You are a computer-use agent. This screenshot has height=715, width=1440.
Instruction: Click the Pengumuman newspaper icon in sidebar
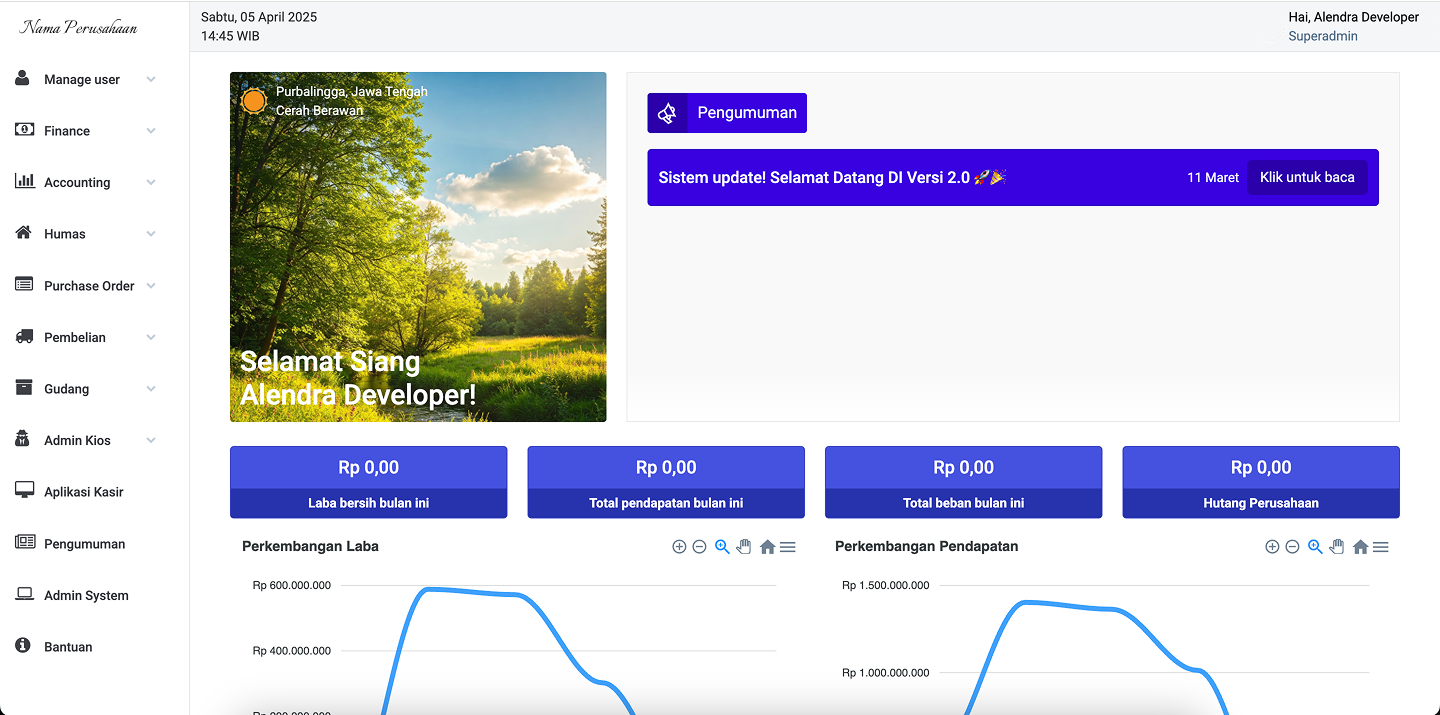(x=25, y=542)
